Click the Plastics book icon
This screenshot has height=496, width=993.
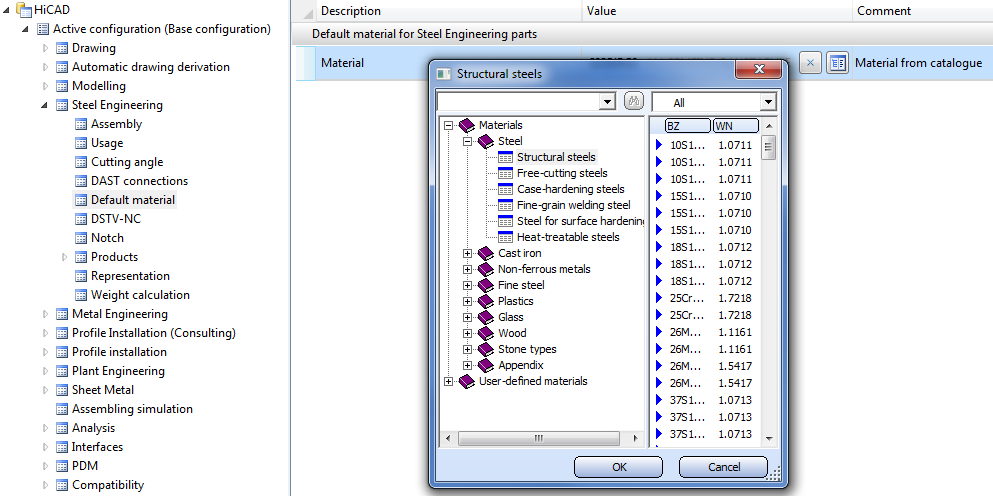tap(486, 301)
